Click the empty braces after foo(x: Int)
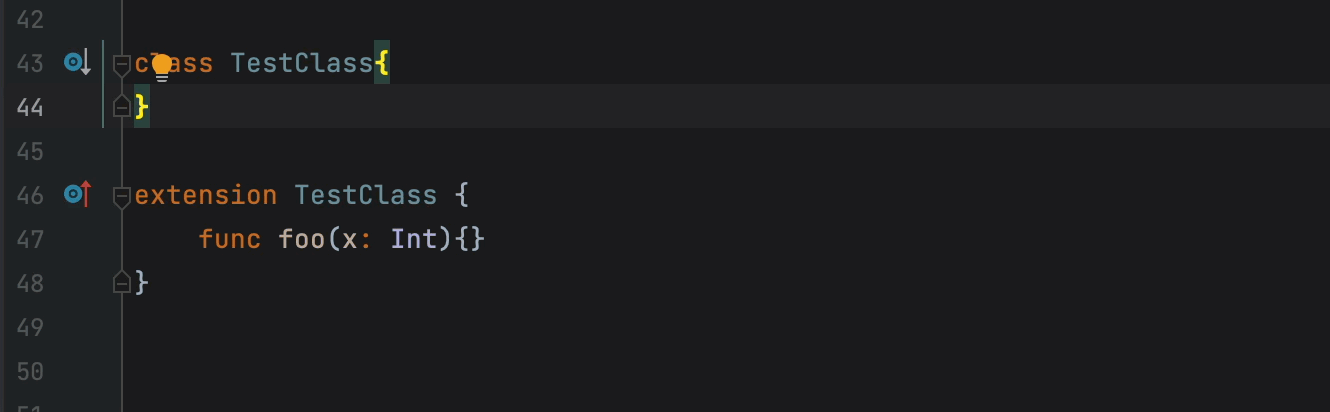1330x412 pixels. point(470,239)
